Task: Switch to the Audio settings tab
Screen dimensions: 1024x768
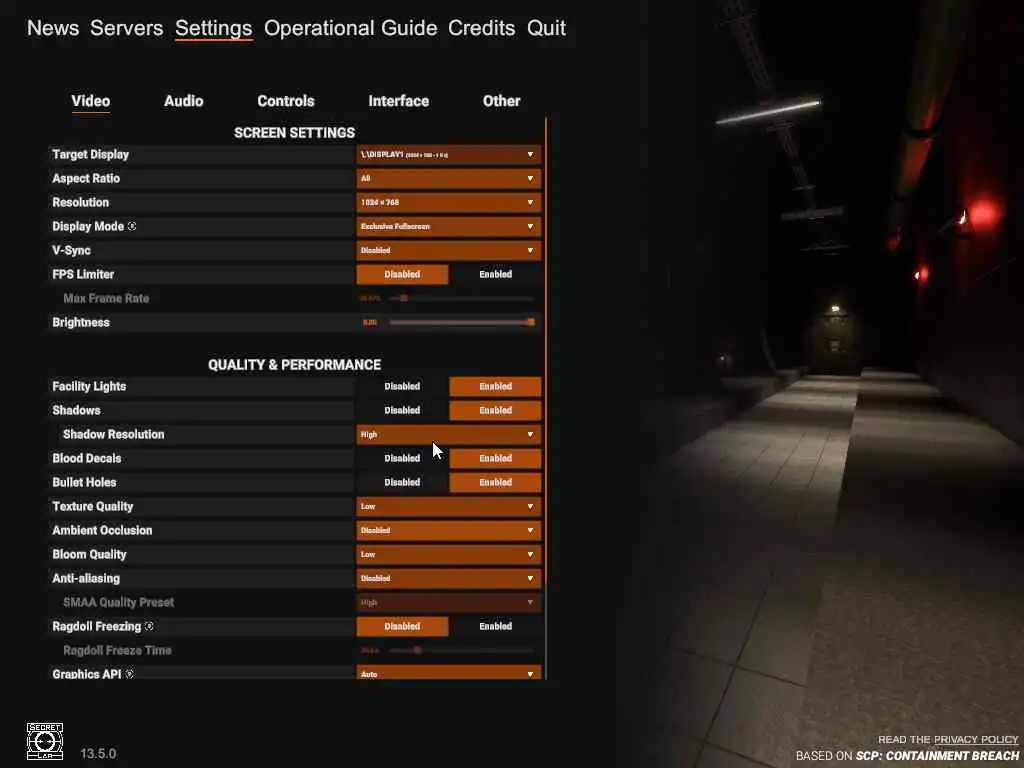Action: (x=184, y=101)
